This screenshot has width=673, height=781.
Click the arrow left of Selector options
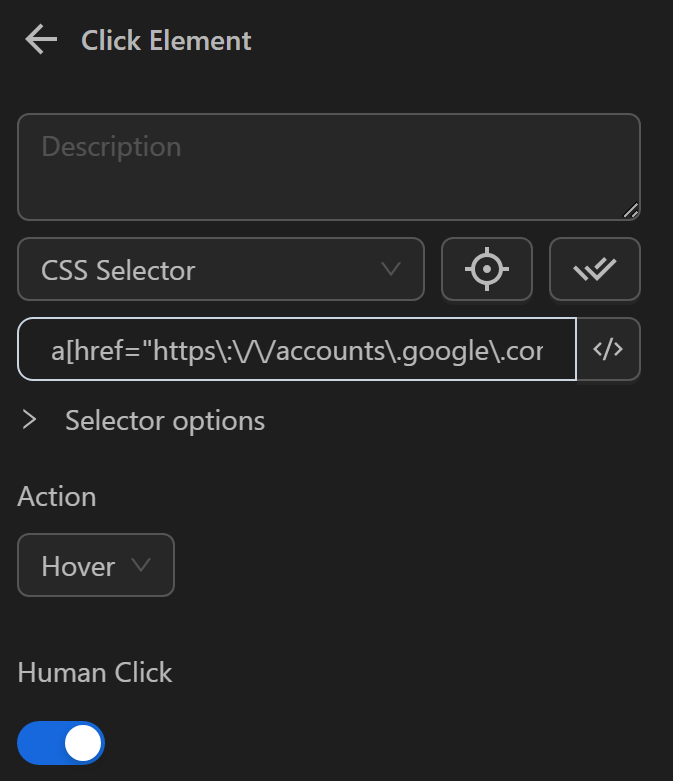30,420
